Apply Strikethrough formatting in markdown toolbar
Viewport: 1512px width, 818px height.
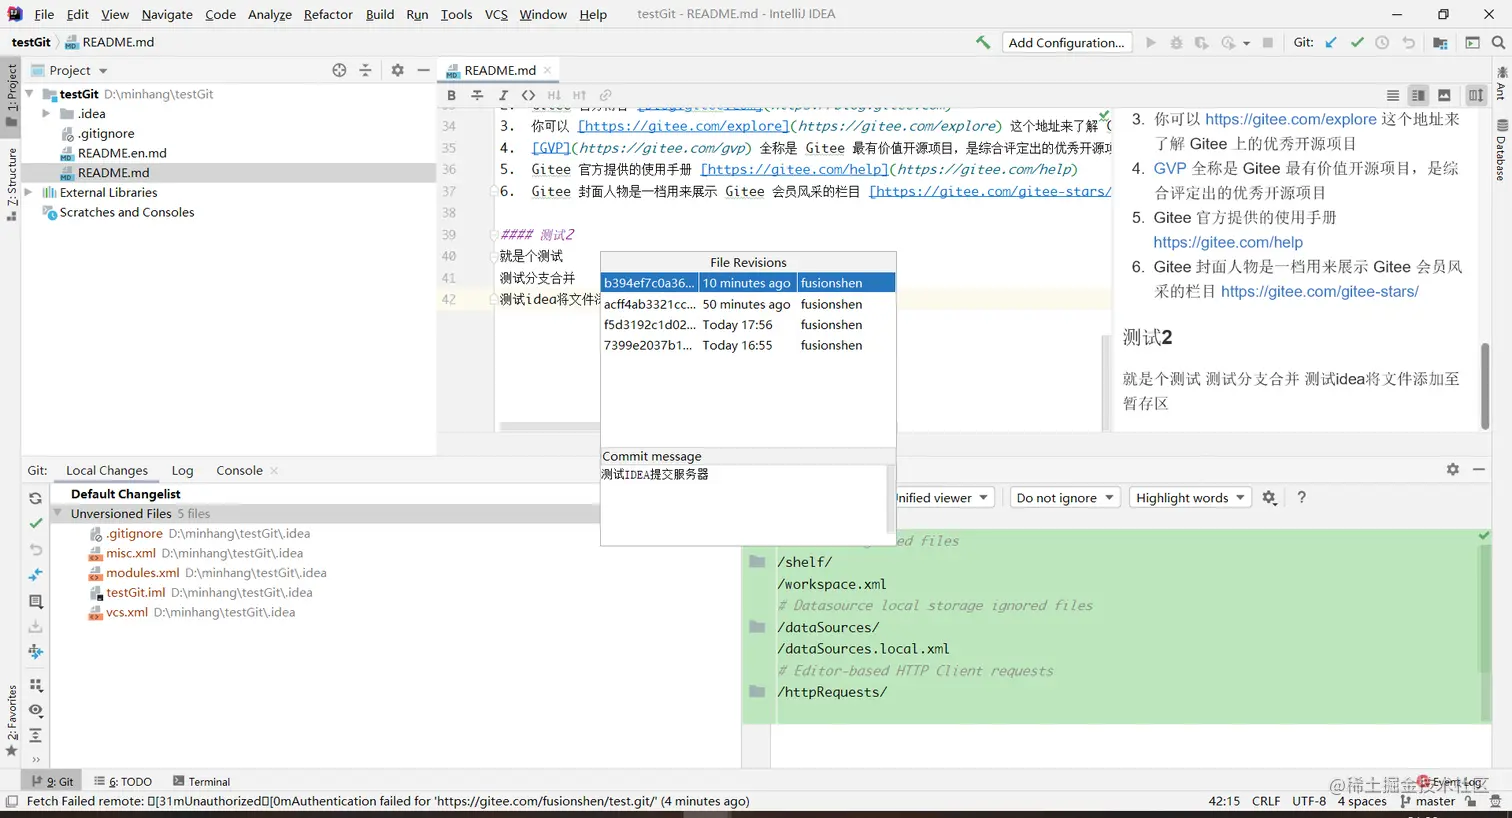tap(477, 95)
